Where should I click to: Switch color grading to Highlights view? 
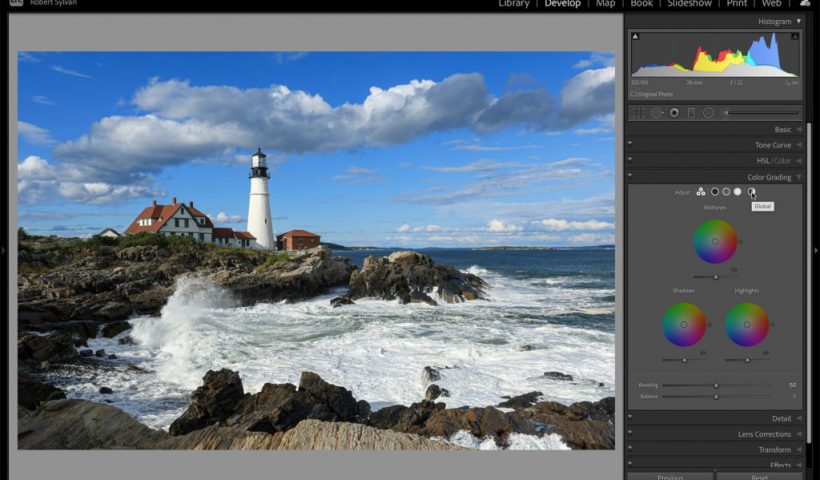coord(737,192)
